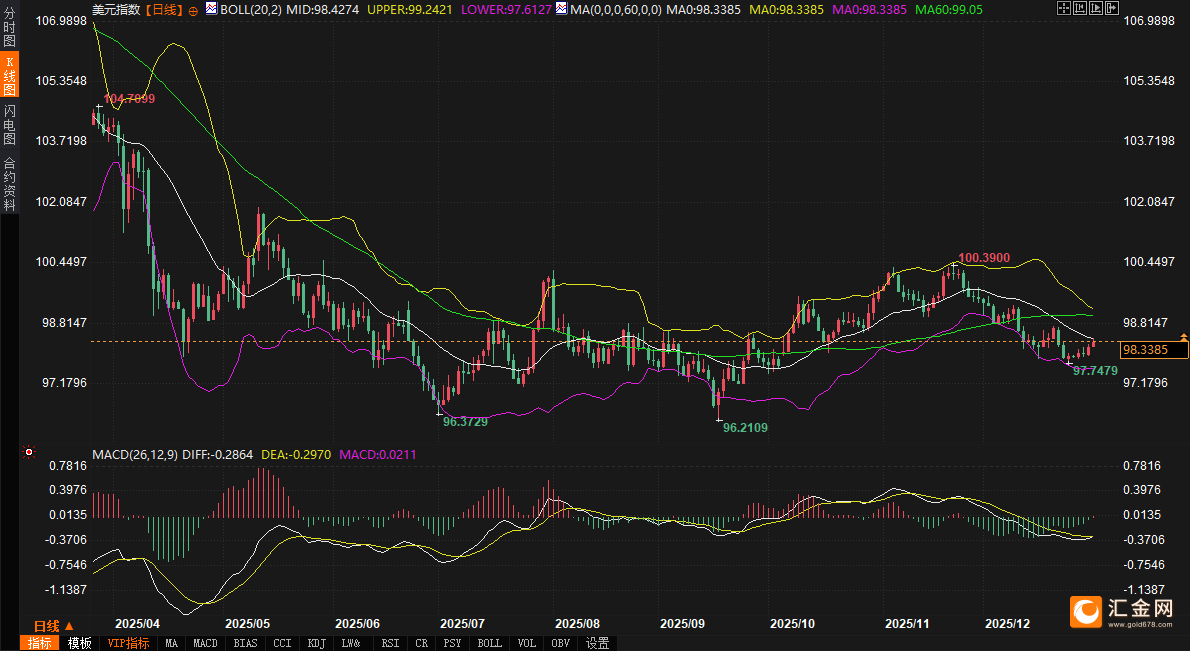This screenshot has width=1190, height=651.
Task: Switch to the 模板 tab
Action: pos(79,643)
